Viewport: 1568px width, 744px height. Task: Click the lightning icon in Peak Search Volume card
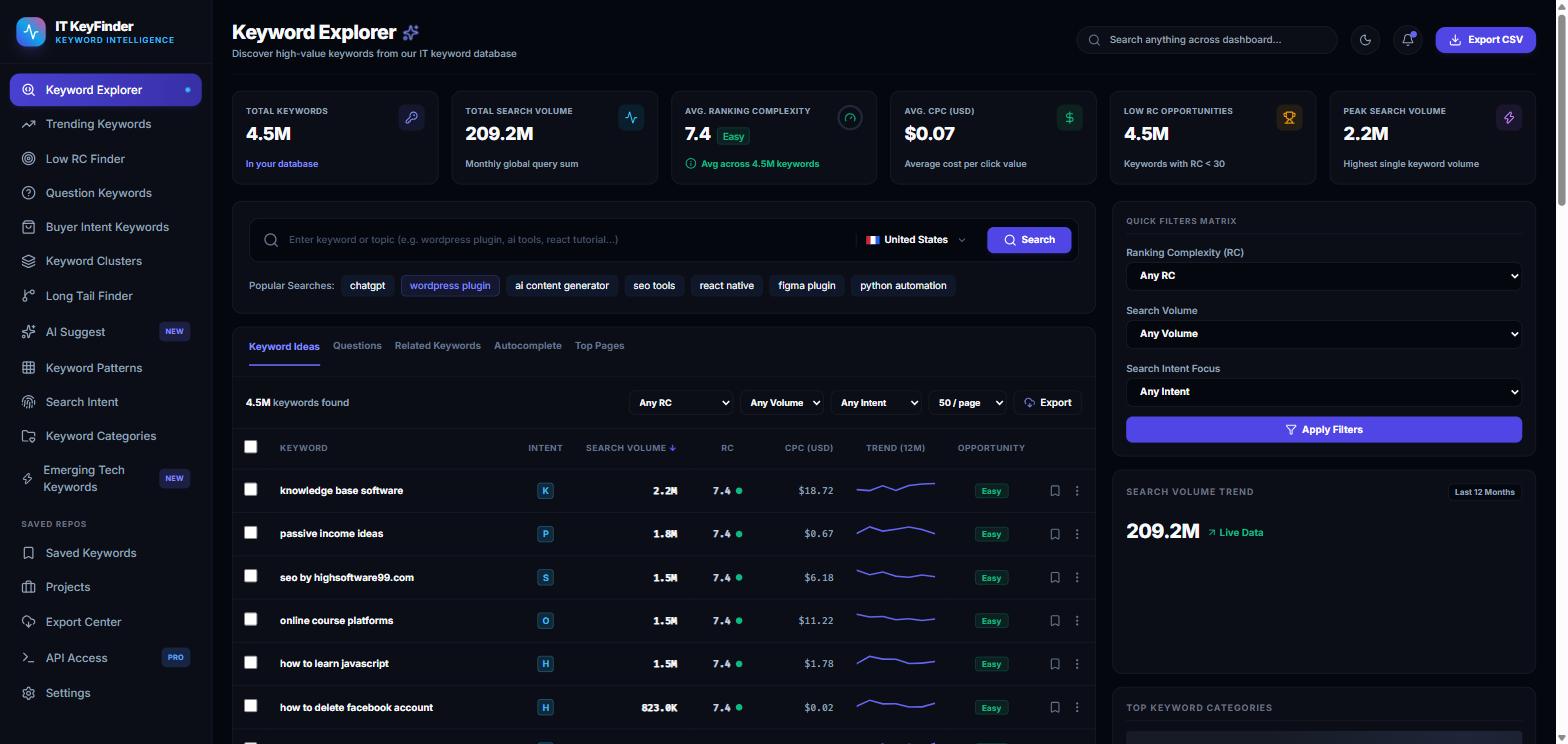(x=1509, y=118)
